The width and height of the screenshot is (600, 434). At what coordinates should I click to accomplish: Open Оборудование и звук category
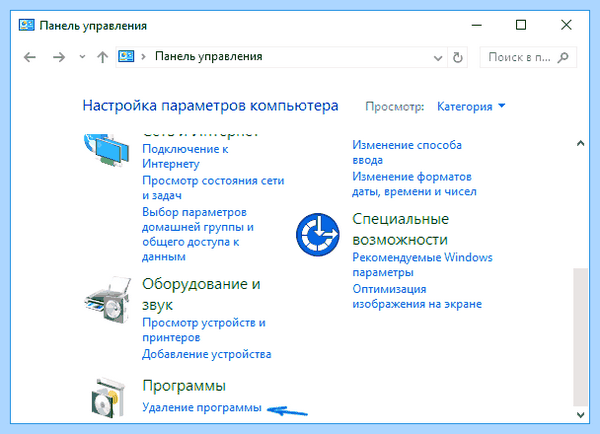[x=201, y=294]
